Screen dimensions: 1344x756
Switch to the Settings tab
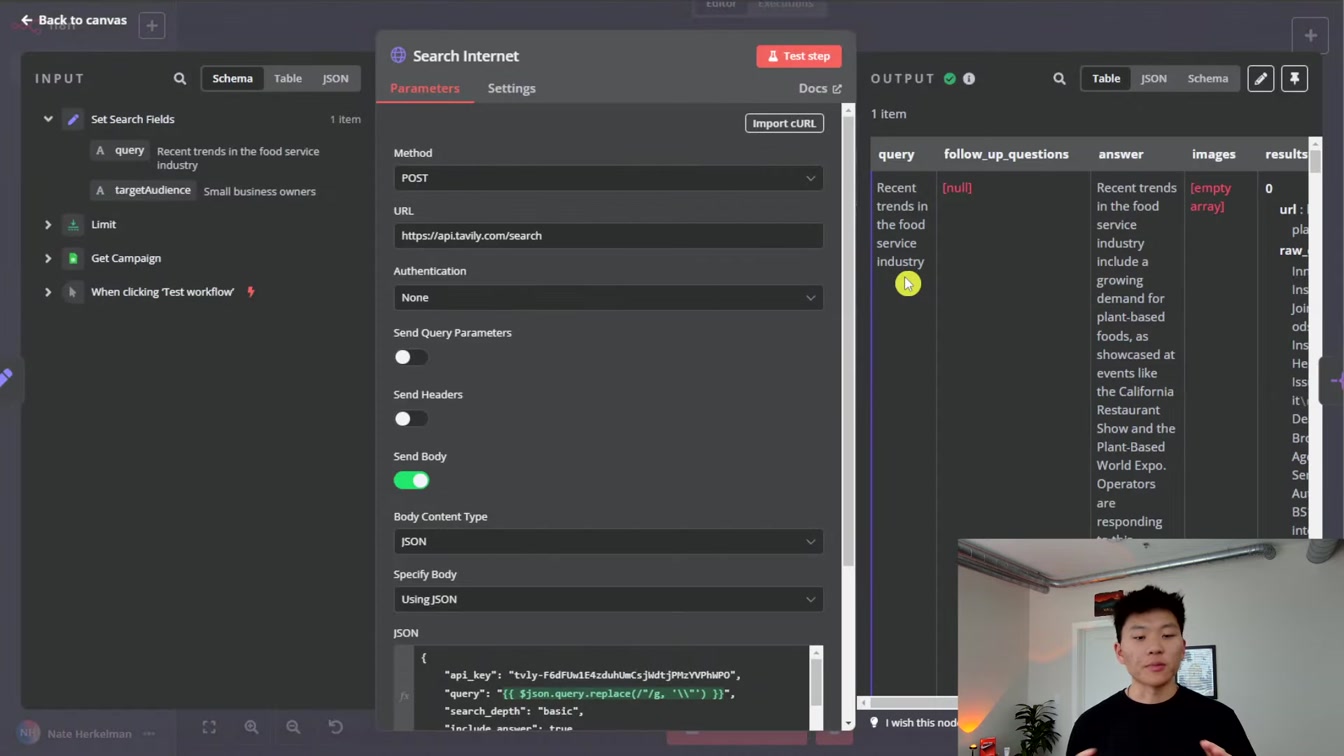(511, 88)
